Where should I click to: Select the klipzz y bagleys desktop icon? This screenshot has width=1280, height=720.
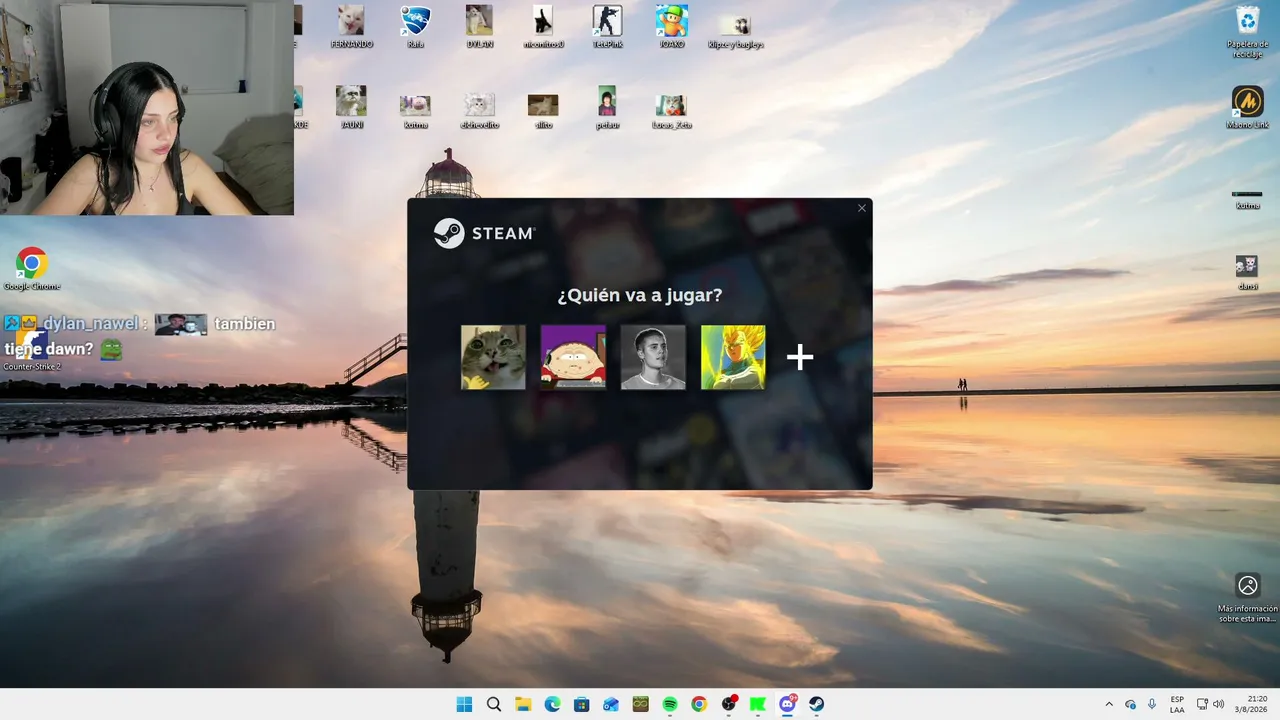[735, 30]
